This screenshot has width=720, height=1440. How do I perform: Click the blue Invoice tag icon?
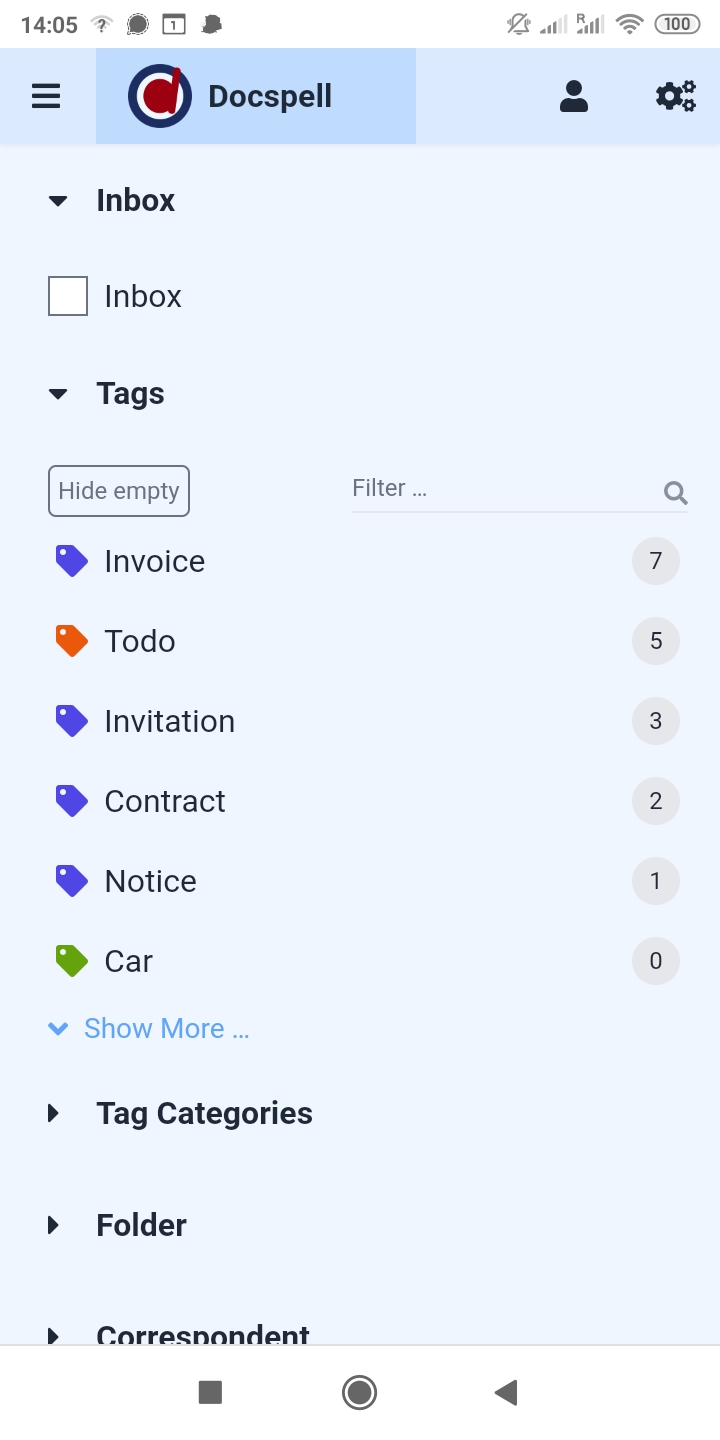[x=71, y=561]
